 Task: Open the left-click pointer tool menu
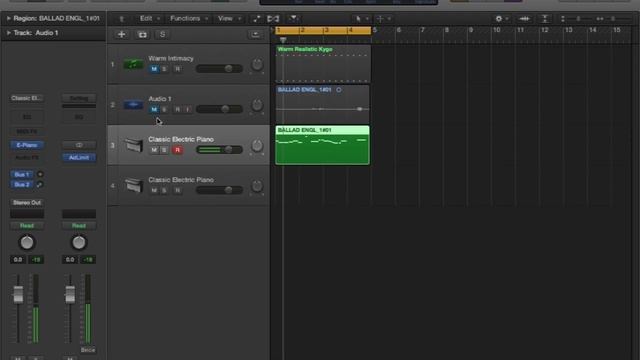click(361, 19)
